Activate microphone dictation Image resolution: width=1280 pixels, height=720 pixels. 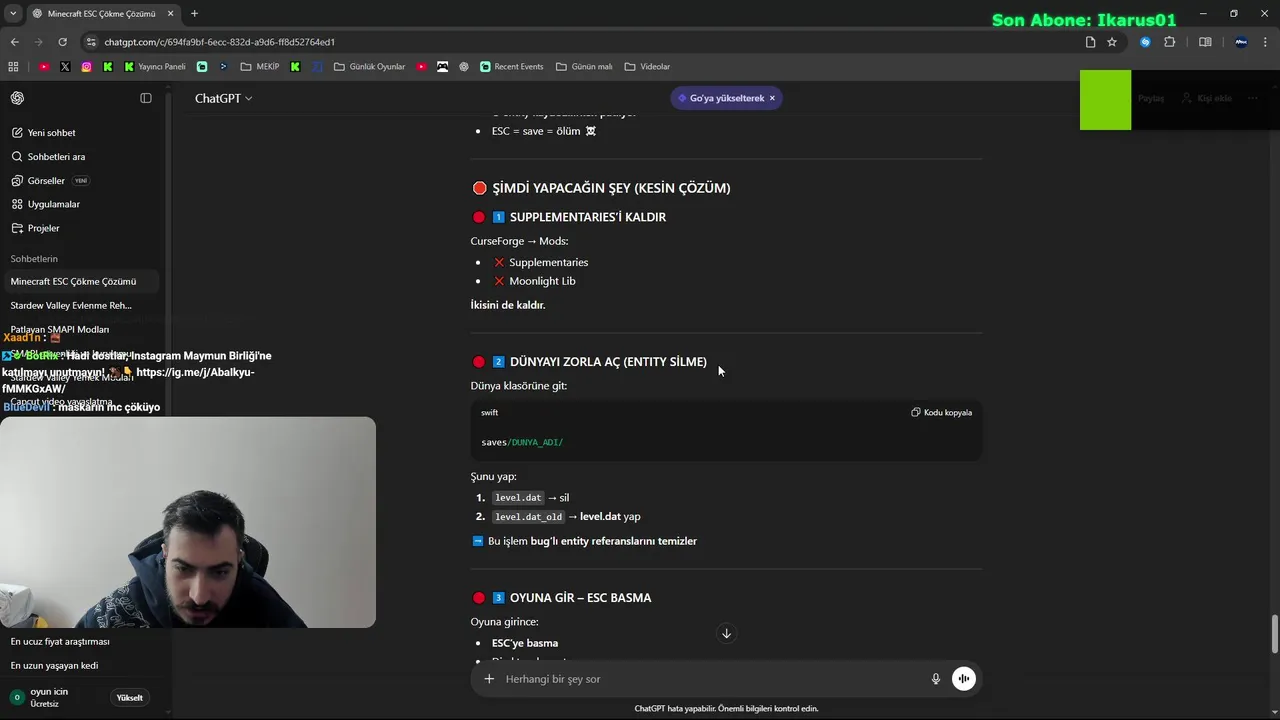coord(936,679)
